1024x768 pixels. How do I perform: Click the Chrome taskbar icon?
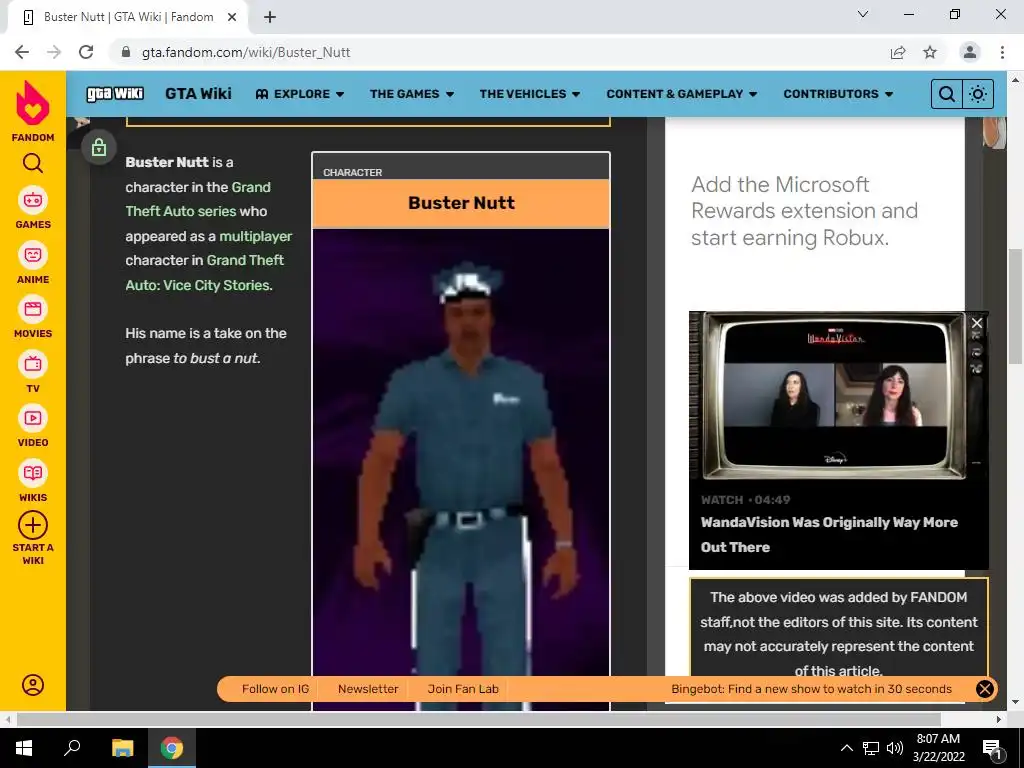[x=172, y=748]
